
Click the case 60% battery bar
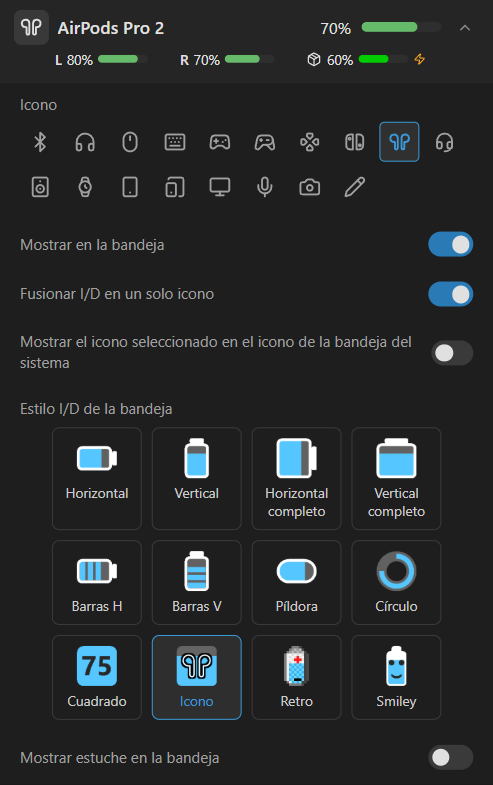[383, 59]
